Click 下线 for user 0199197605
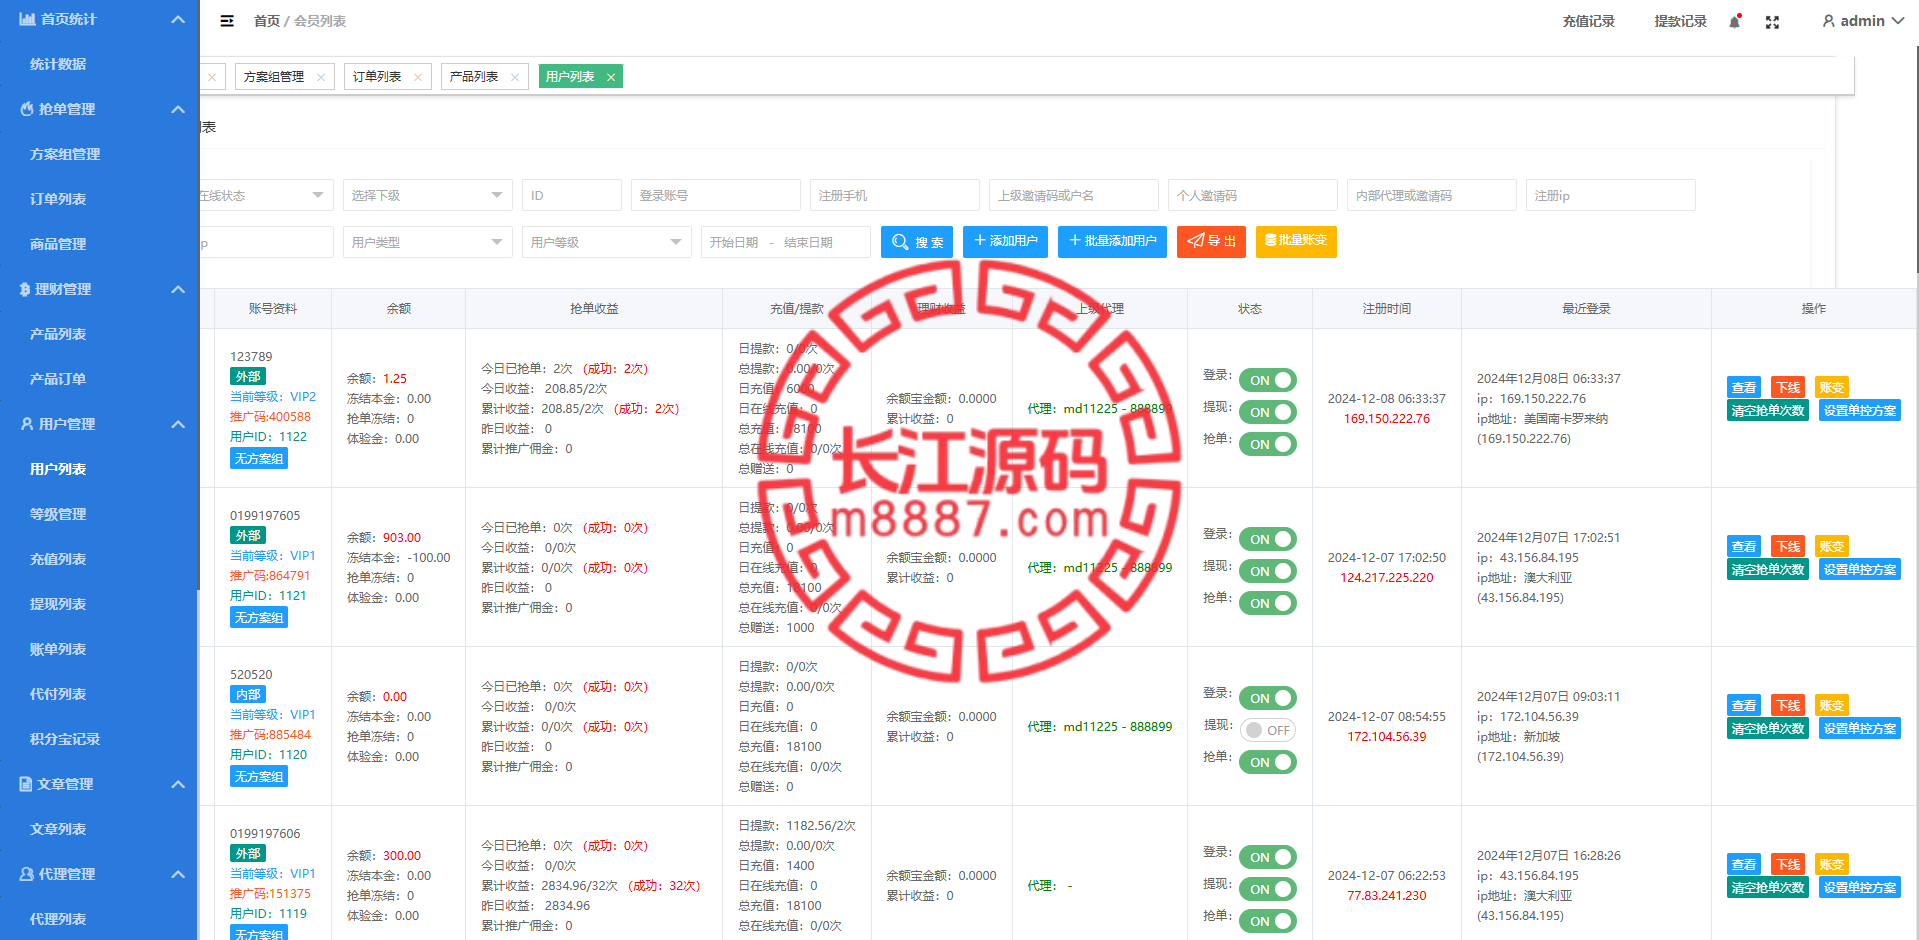This screenshot has width=1919, height=940. (x=1788, y=546)
